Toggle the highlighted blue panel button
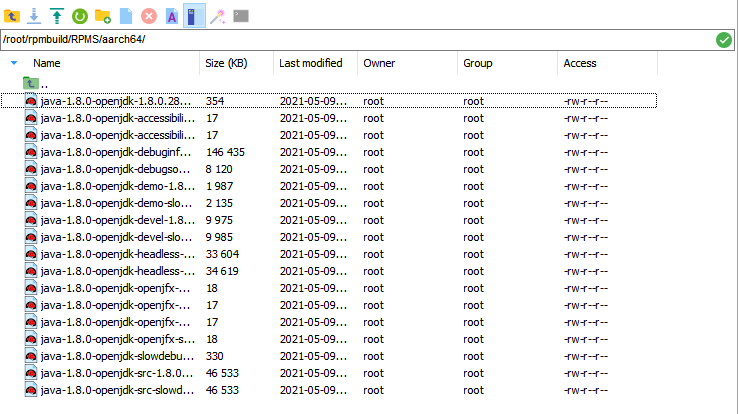This screenshot has width=738, height=414. point(194,15)
